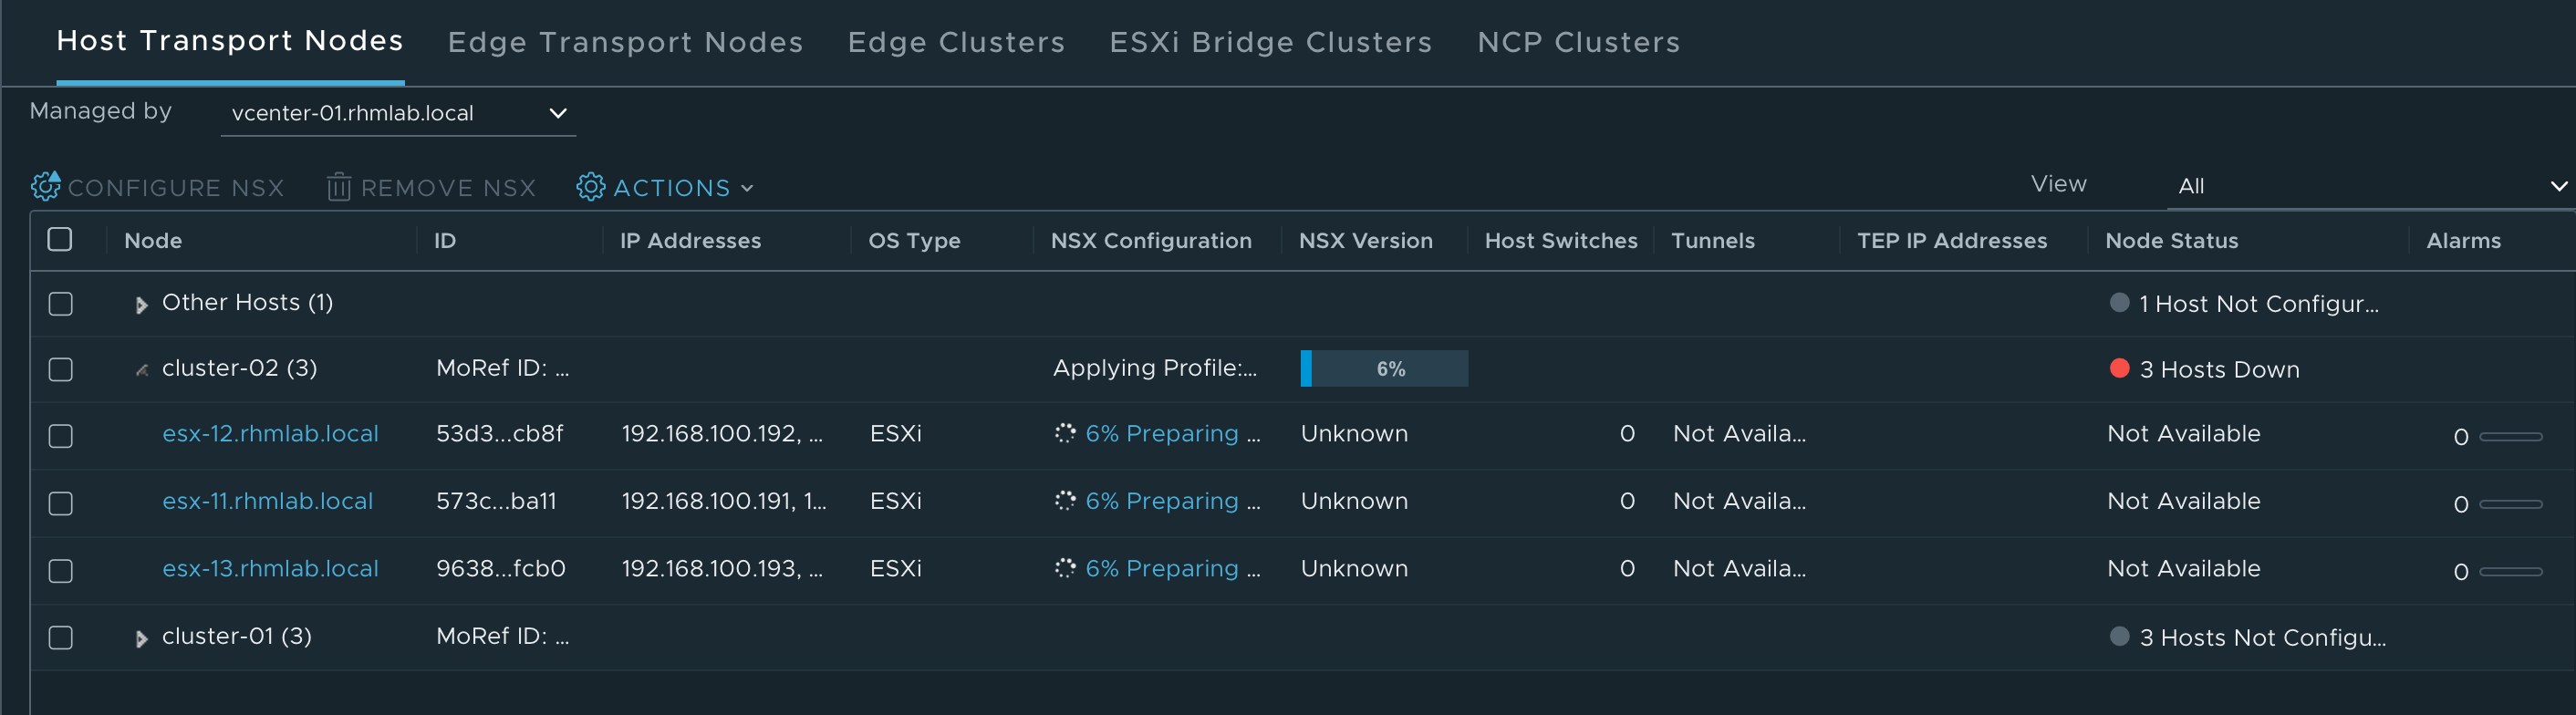Click the alarms bar for esx-11 row

pyautogui.click(x=2510, y=504)
